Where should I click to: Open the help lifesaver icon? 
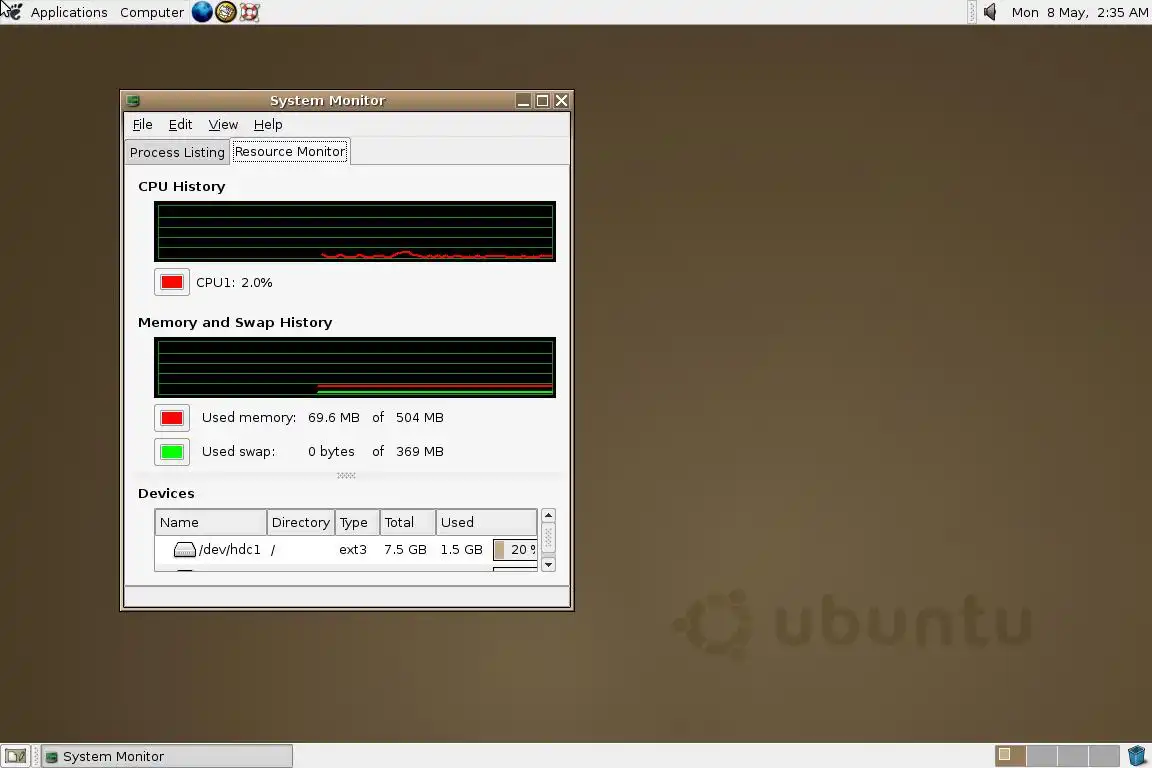pos(250,12)
